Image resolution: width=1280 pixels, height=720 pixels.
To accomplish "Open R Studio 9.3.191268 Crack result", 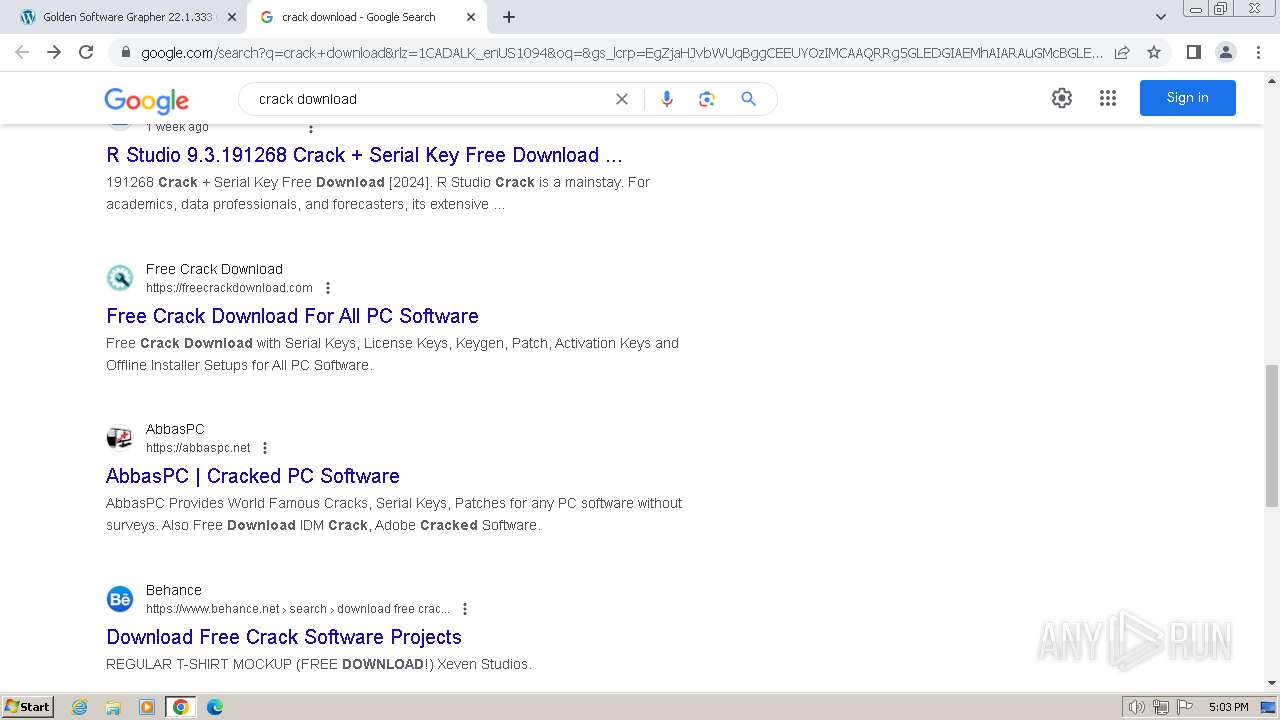I will [x=364, y=155].
